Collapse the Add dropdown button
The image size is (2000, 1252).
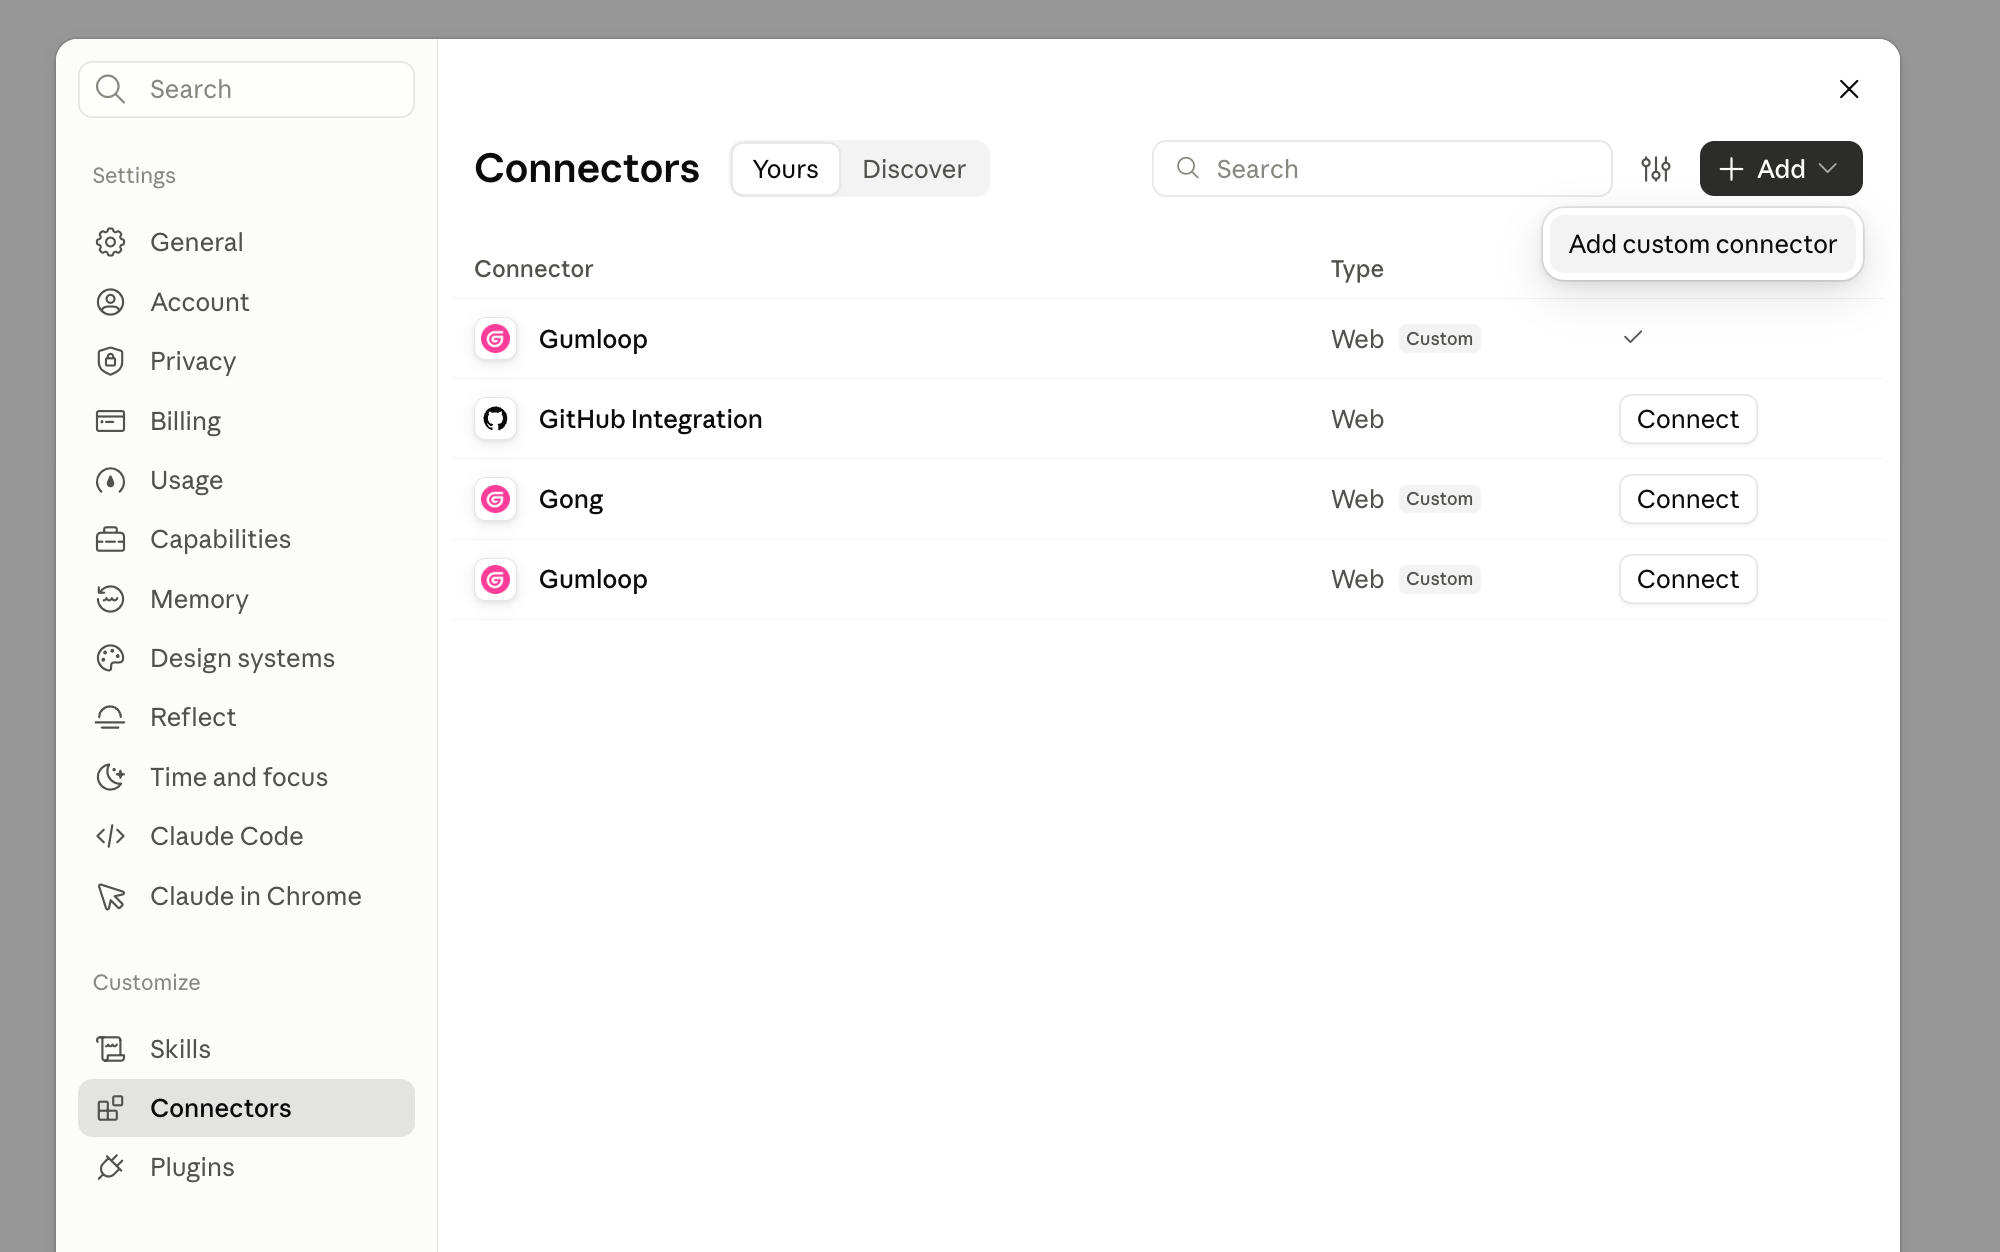coord(1780,169)
